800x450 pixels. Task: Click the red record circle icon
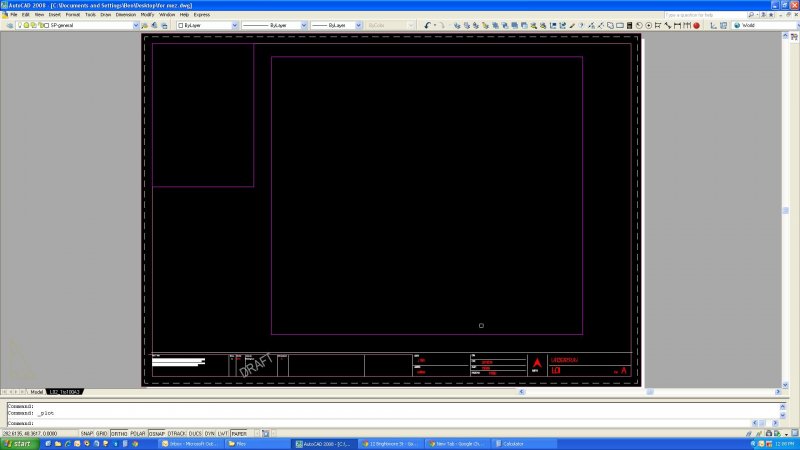pyautogui.click(x=696, y=25)
